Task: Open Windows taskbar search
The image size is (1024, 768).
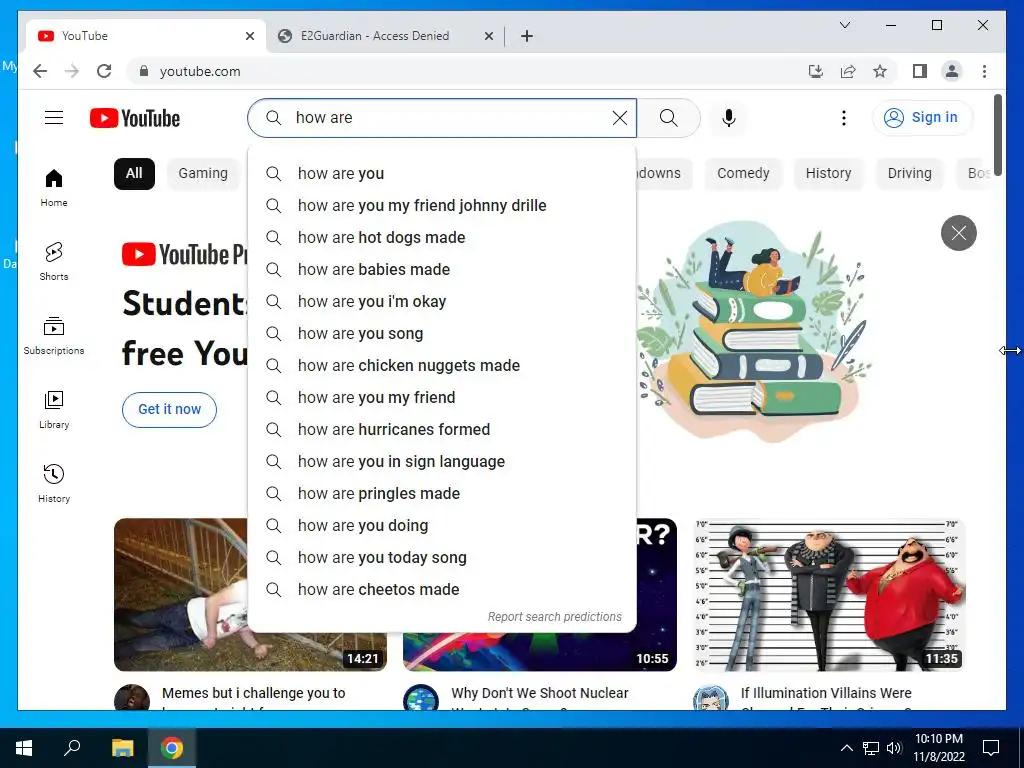Action: (x=72, y=748)
